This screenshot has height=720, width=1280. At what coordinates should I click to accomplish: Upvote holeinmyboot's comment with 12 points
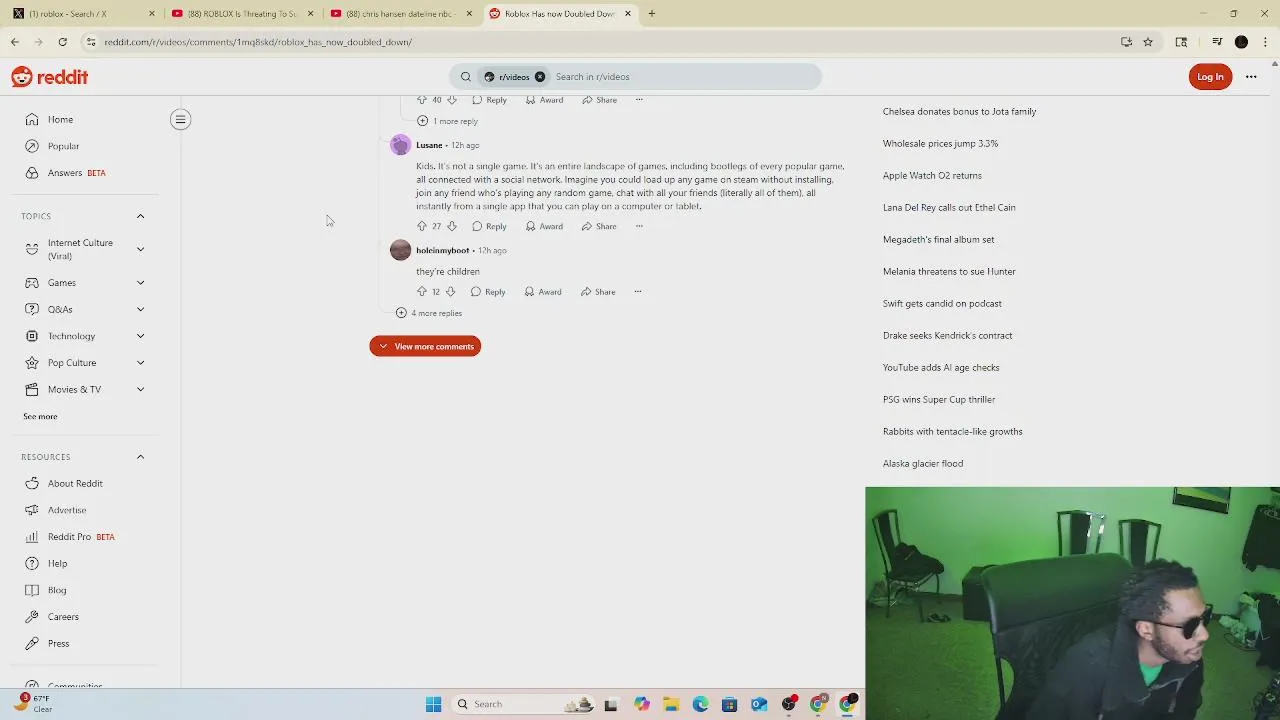(422, 292)
